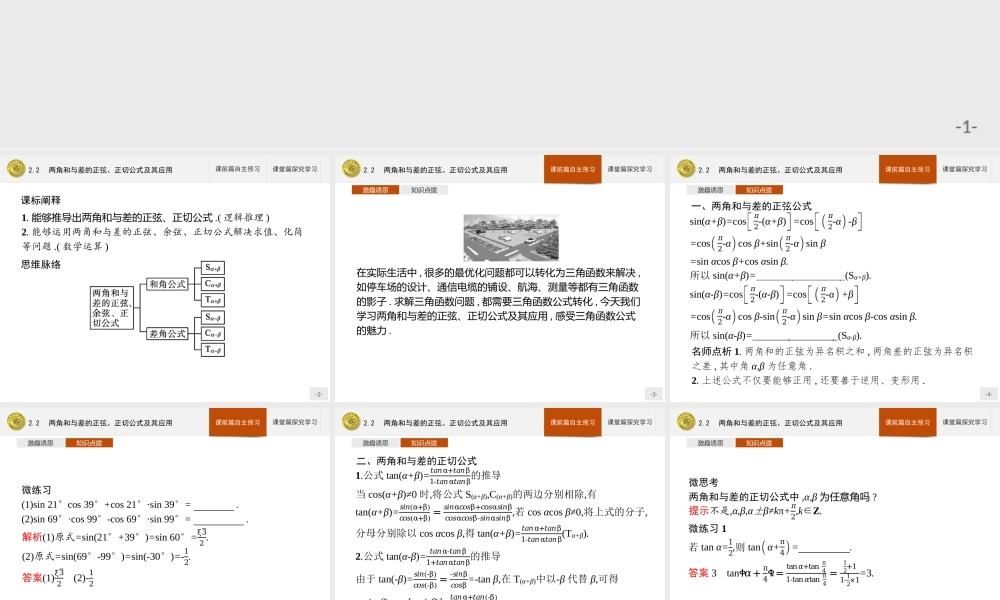The height and width of the screenshot is (600, 1000).
Task: Expand the 差角公式 branch
Action: (167, 334)
